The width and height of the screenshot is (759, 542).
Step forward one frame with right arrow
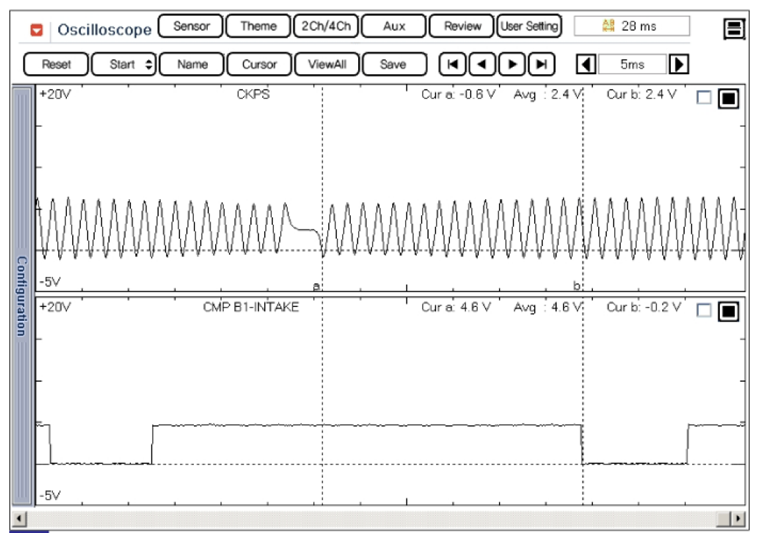click(x=512, y=64)
